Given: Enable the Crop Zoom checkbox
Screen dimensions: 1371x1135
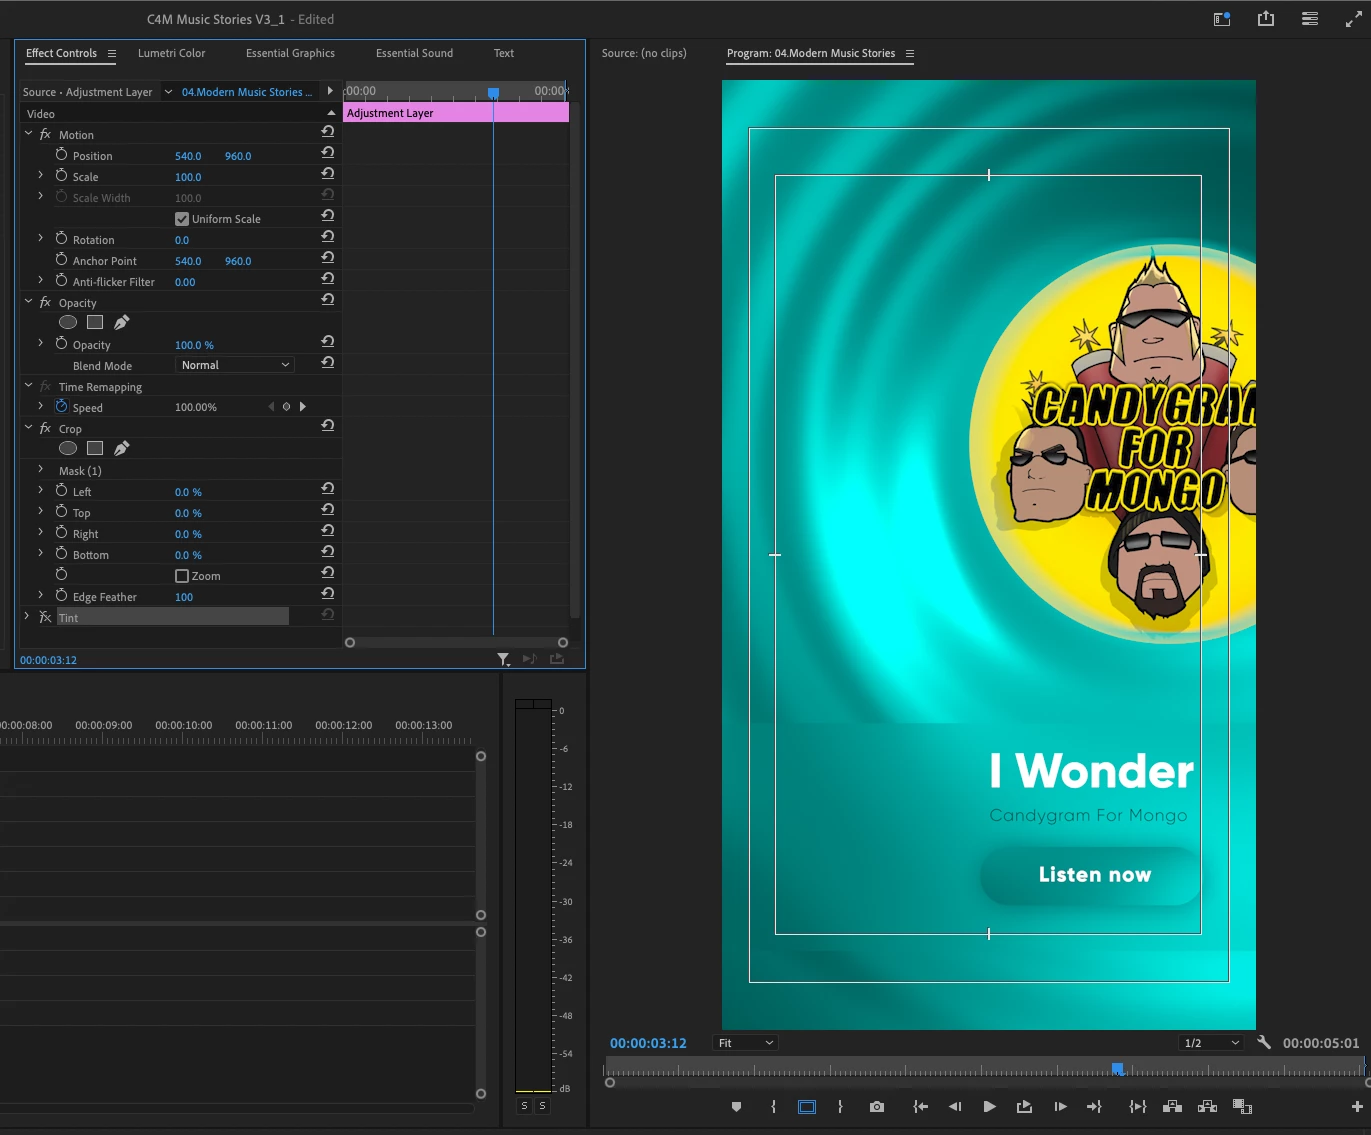Looking at the screenshot, I should 182,576.
